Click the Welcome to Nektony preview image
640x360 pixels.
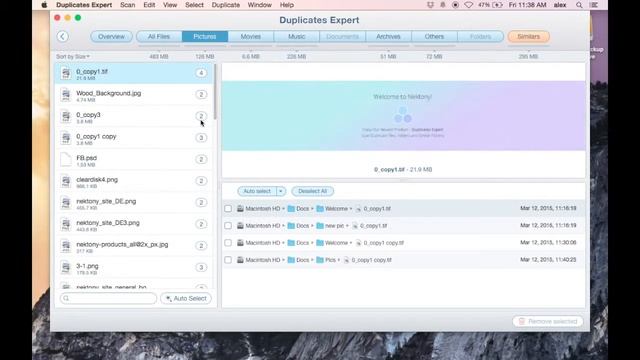(x=403, y=116)
